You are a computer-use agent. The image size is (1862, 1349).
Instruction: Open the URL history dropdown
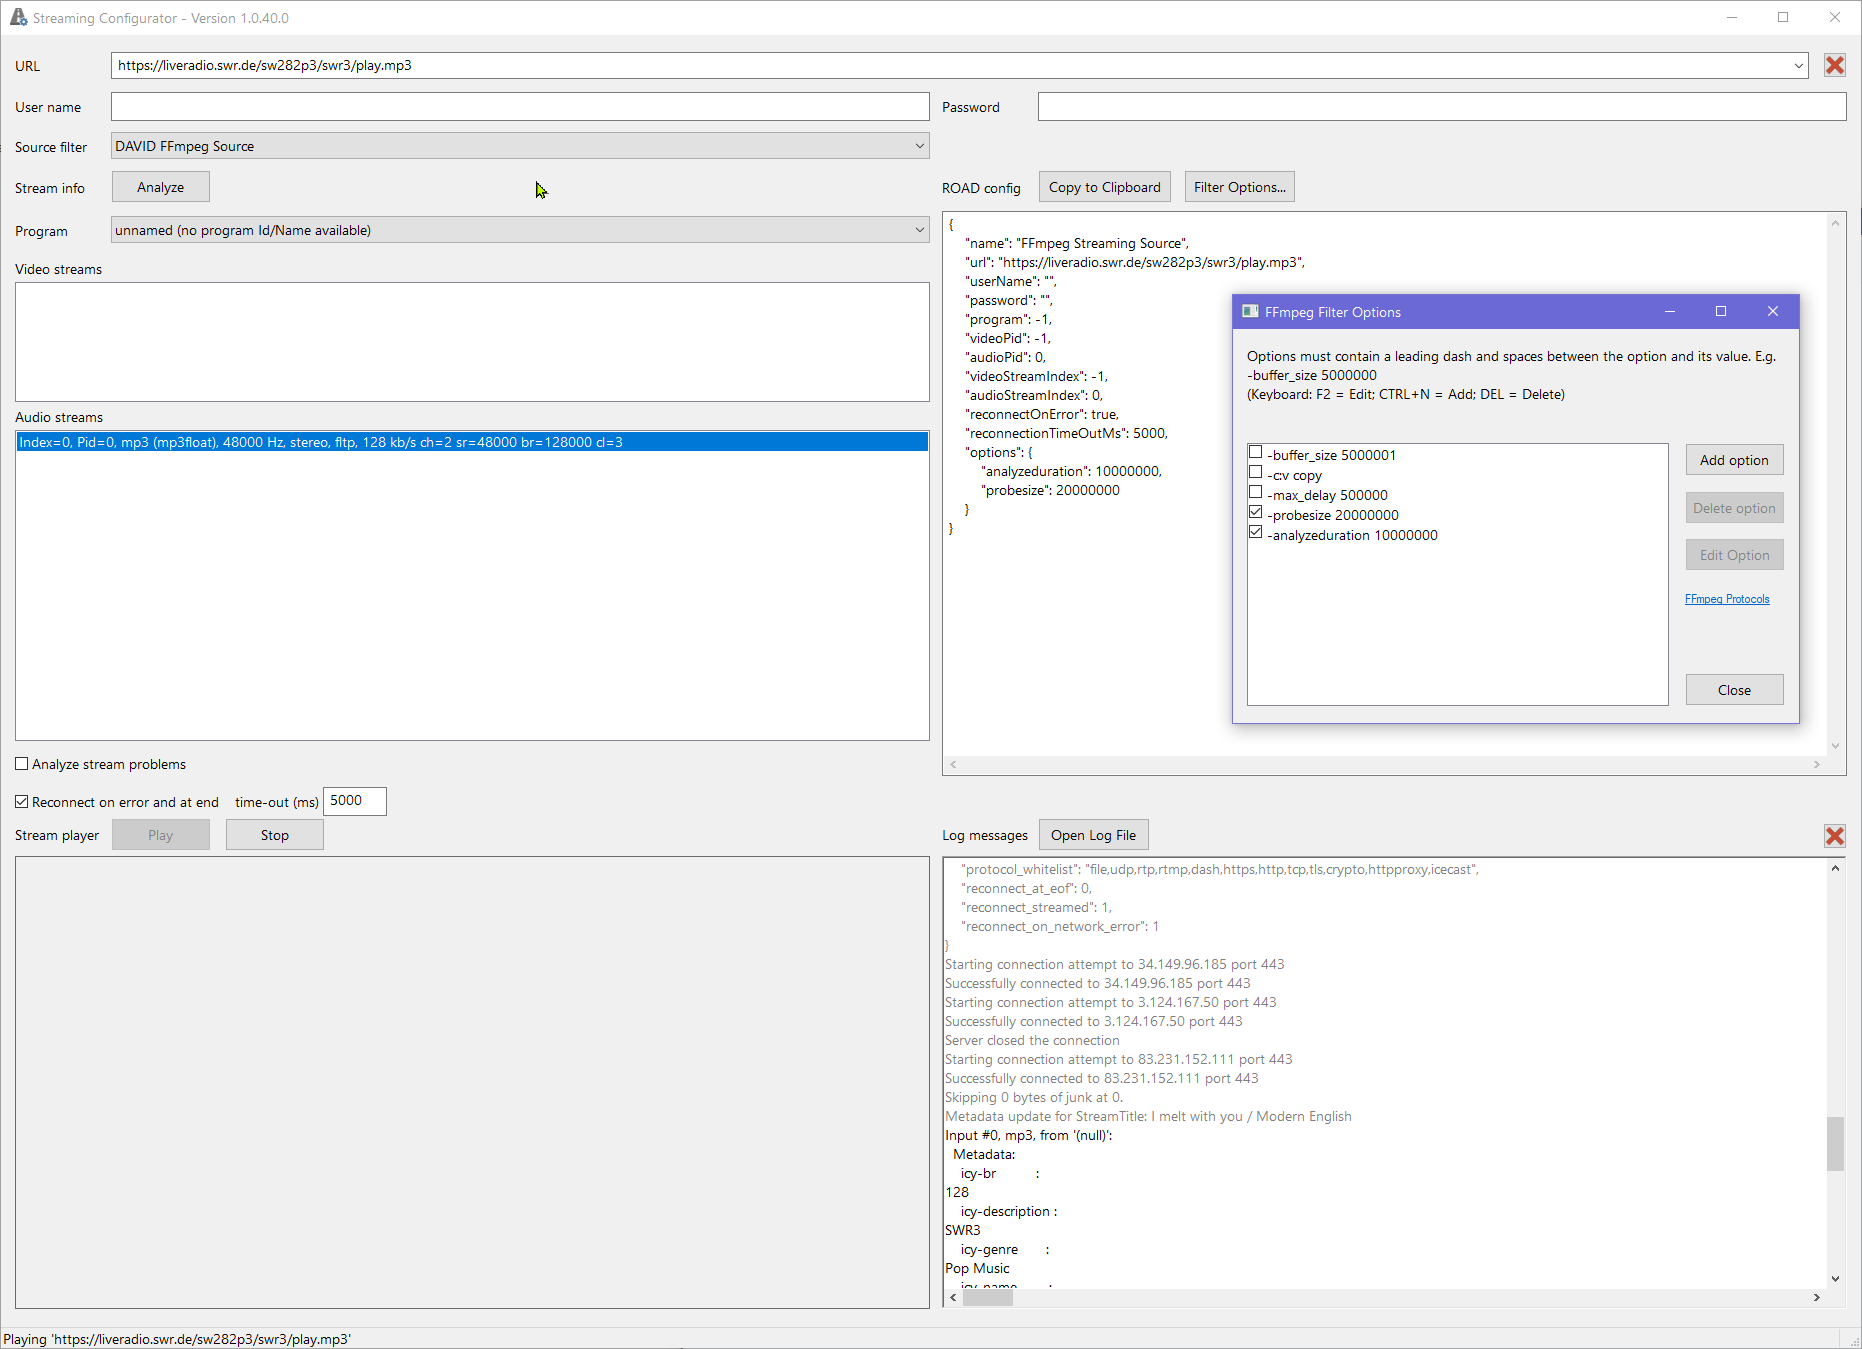pyautogui.click(x=1798, y=66)
